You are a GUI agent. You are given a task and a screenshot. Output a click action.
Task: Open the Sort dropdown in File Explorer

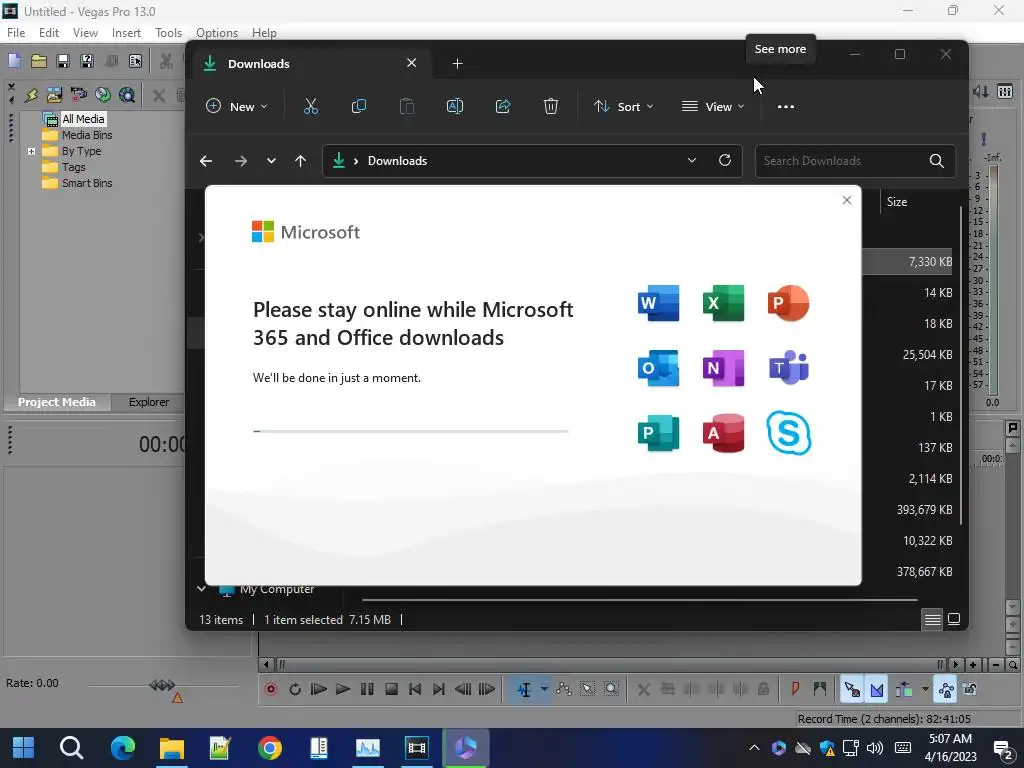tap(624, 106)
